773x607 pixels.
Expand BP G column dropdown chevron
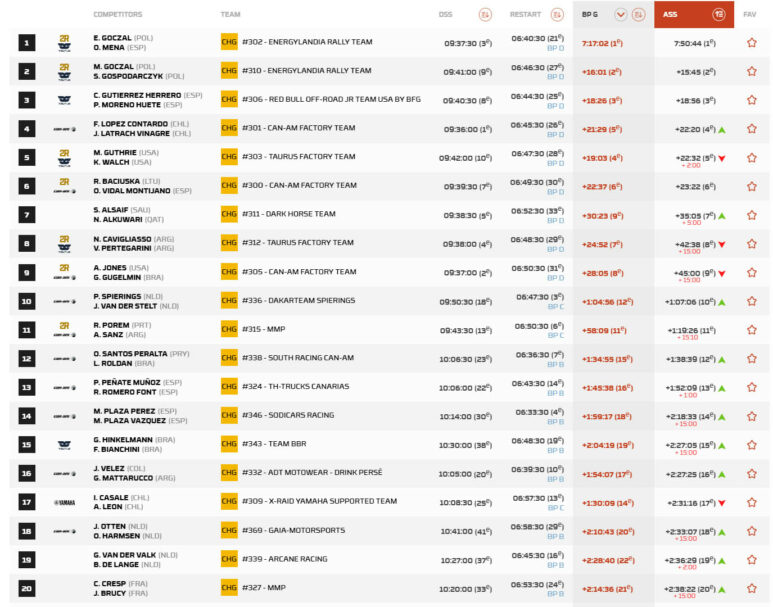click(620, 14)
